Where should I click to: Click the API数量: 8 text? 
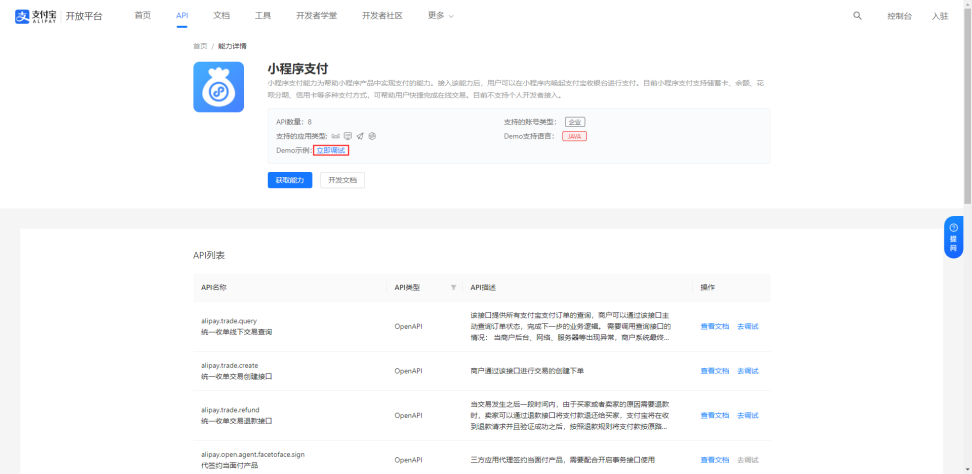(294, 122)
